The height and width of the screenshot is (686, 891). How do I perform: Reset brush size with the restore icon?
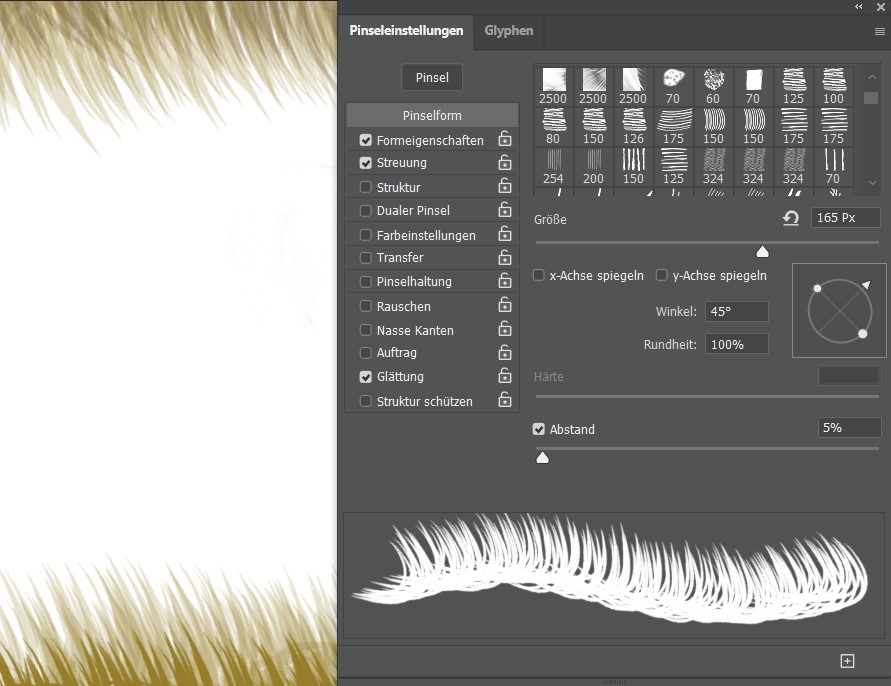point(791,218)
